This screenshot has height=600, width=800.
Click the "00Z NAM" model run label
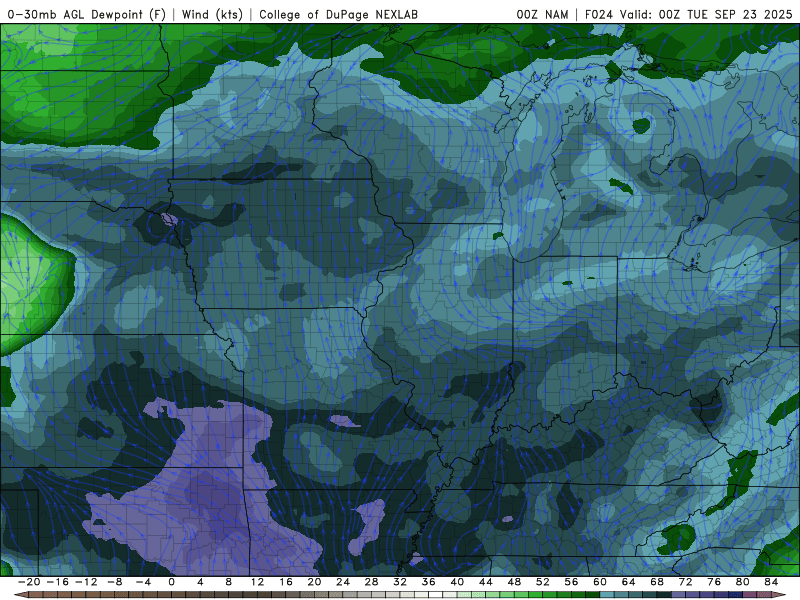pos(542,14)
